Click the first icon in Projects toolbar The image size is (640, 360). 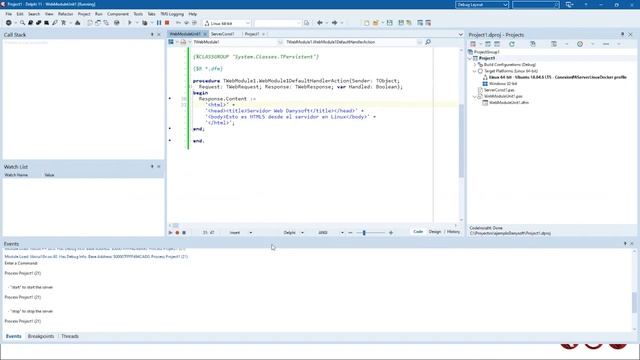[x=473, y=44]
